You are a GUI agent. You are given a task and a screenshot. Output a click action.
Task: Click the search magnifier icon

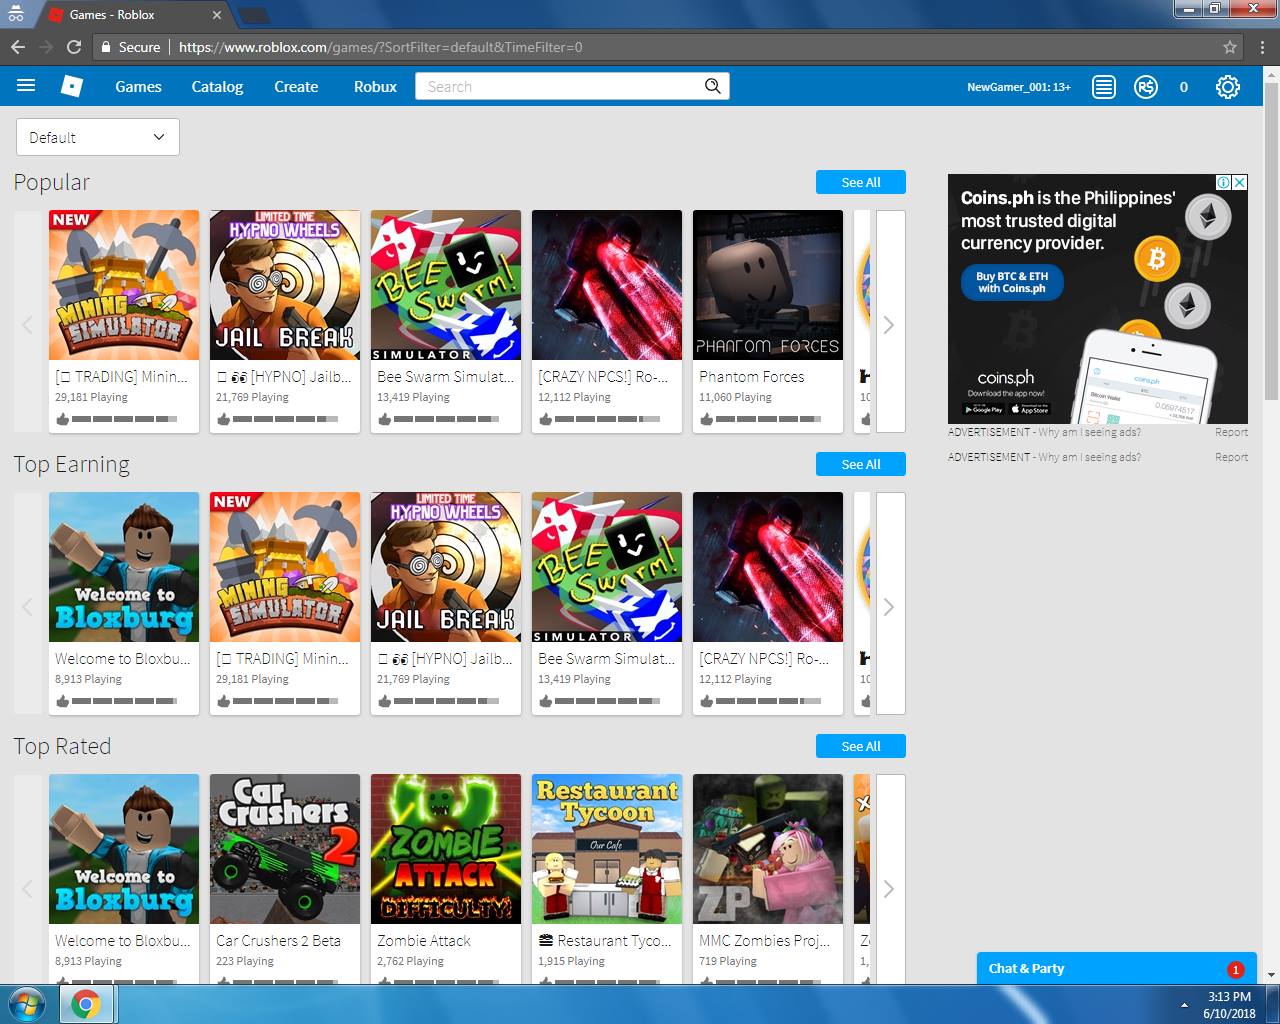coord(712,86)
